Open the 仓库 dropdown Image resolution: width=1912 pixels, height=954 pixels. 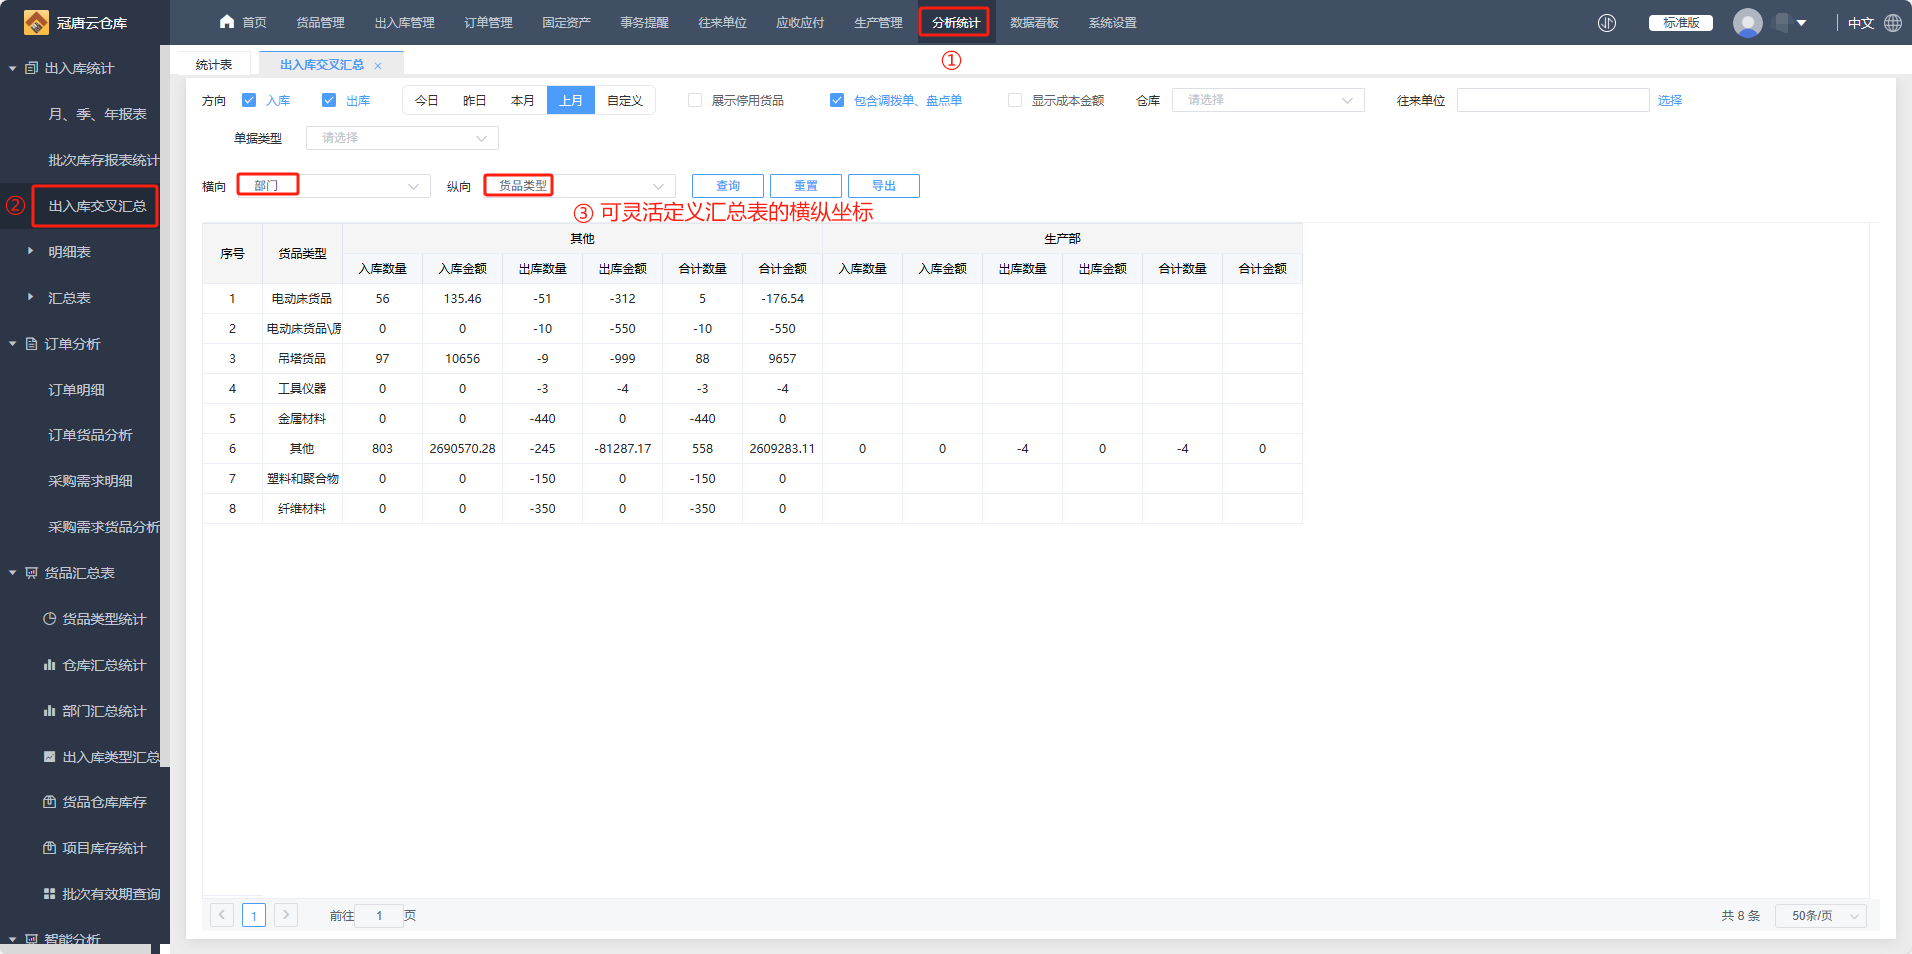pos(1268,100)
